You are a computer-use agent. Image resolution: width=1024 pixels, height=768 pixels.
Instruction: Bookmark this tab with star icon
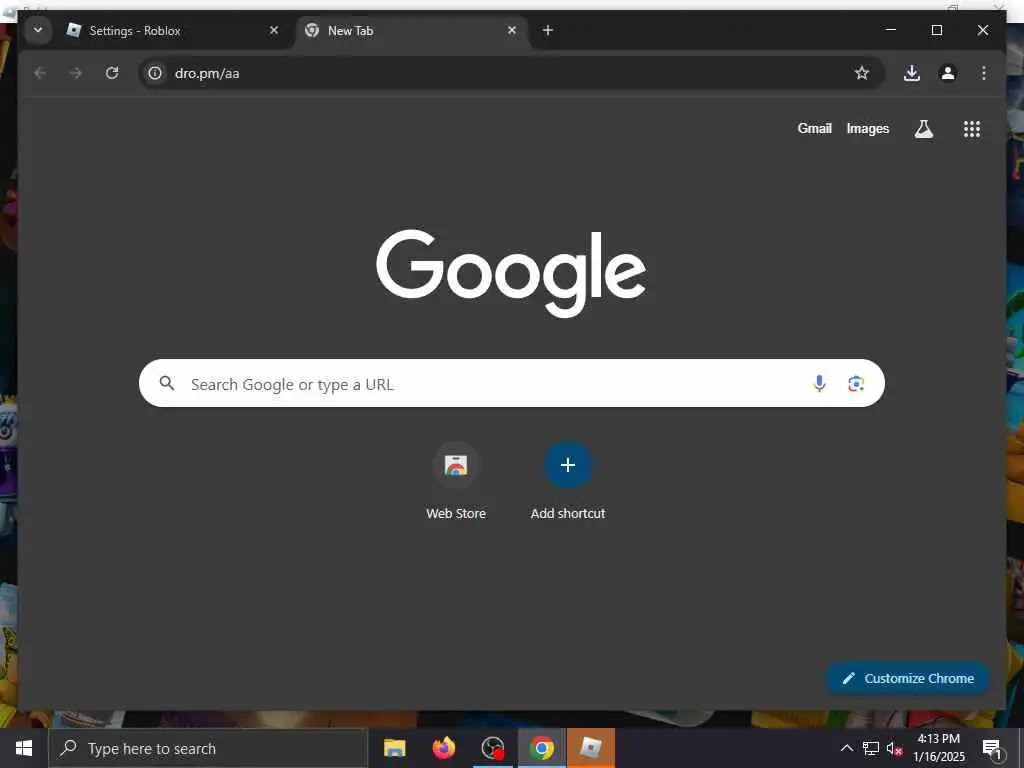coord(862,73)
